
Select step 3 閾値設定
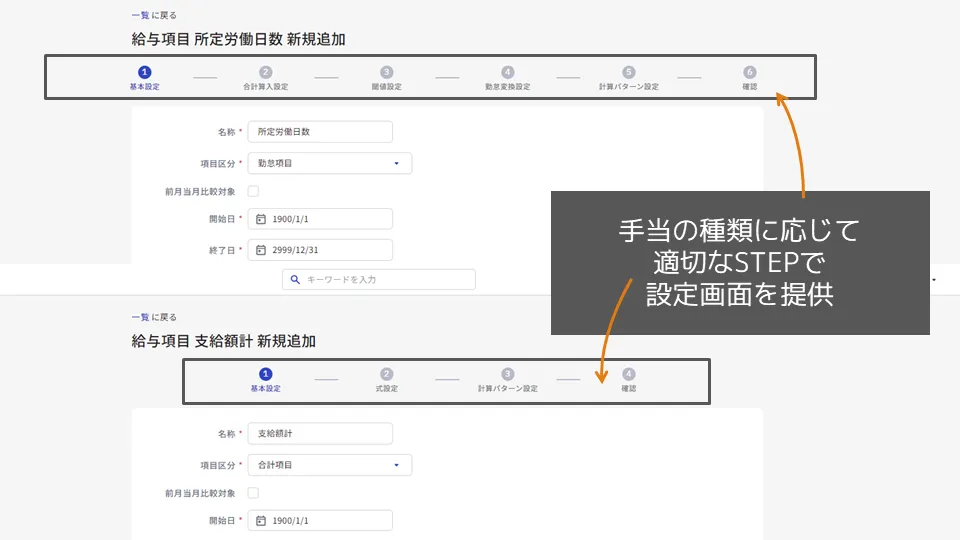(386, 78)
